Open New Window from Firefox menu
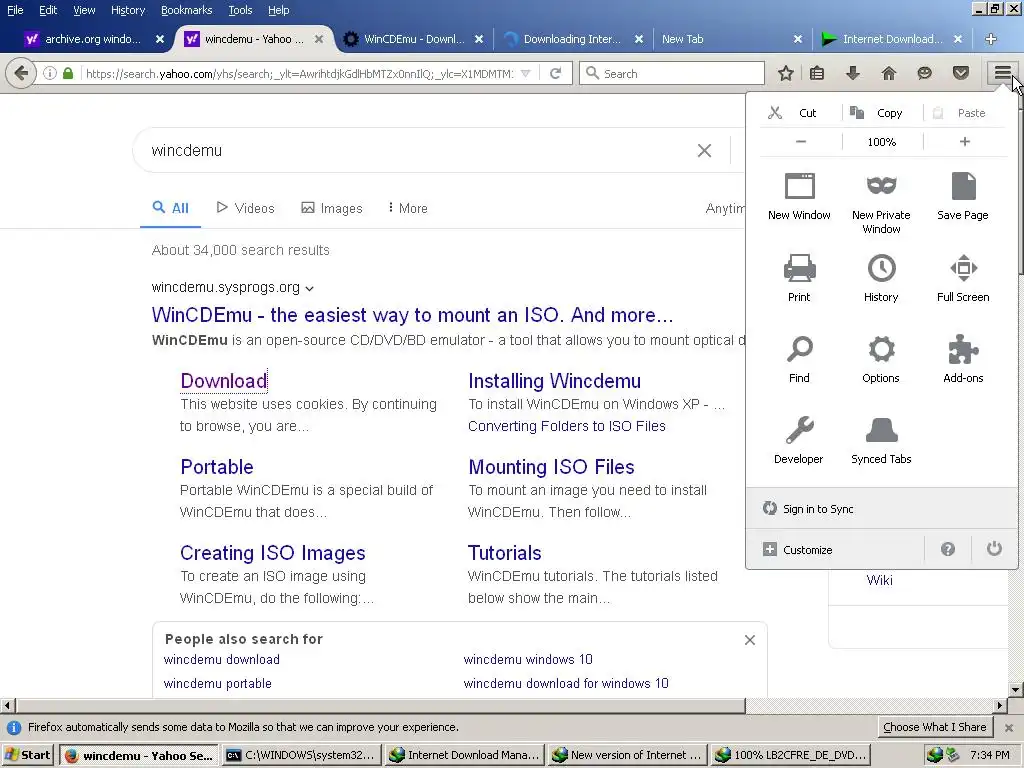The height and width of the screenshot is (768, 1024). point(799,196)
